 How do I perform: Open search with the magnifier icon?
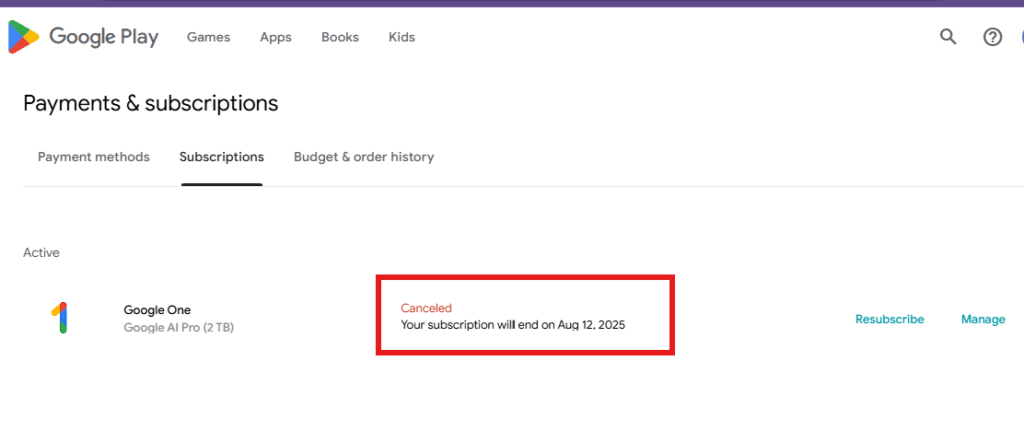click(948, 37)
